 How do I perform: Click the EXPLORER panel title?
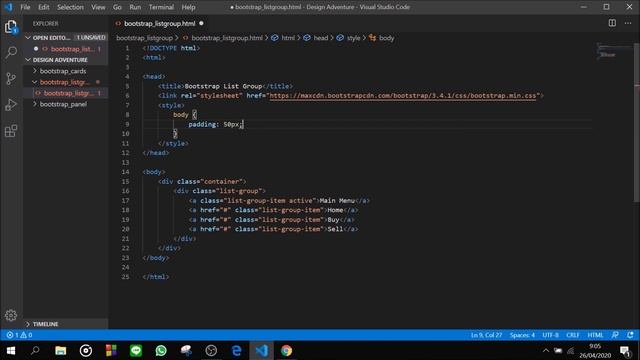tap(45, 24)
